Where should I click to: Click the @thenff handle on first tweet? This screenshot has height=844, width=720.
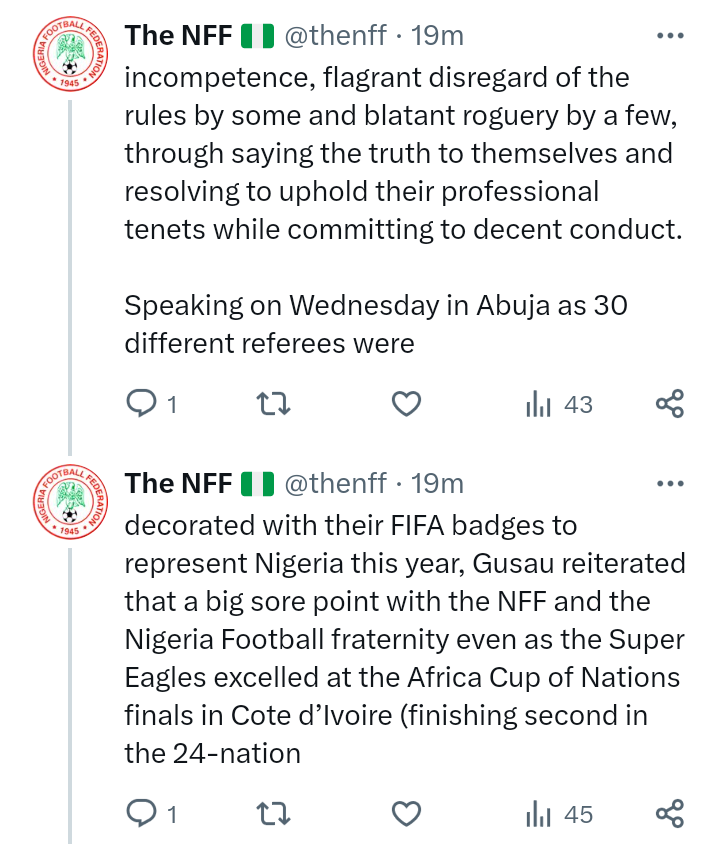[335, 36]
